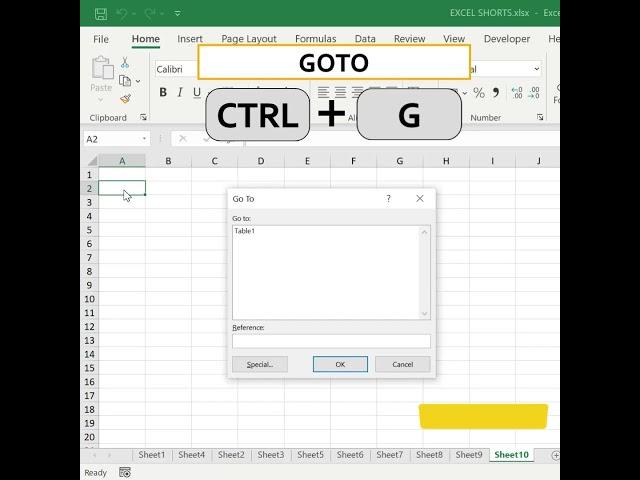The width and height of the screenshot is (640, 480).
Task: Click the Go to list scroll up arrow
Action: pyautogui.click(x=424, y=232)
